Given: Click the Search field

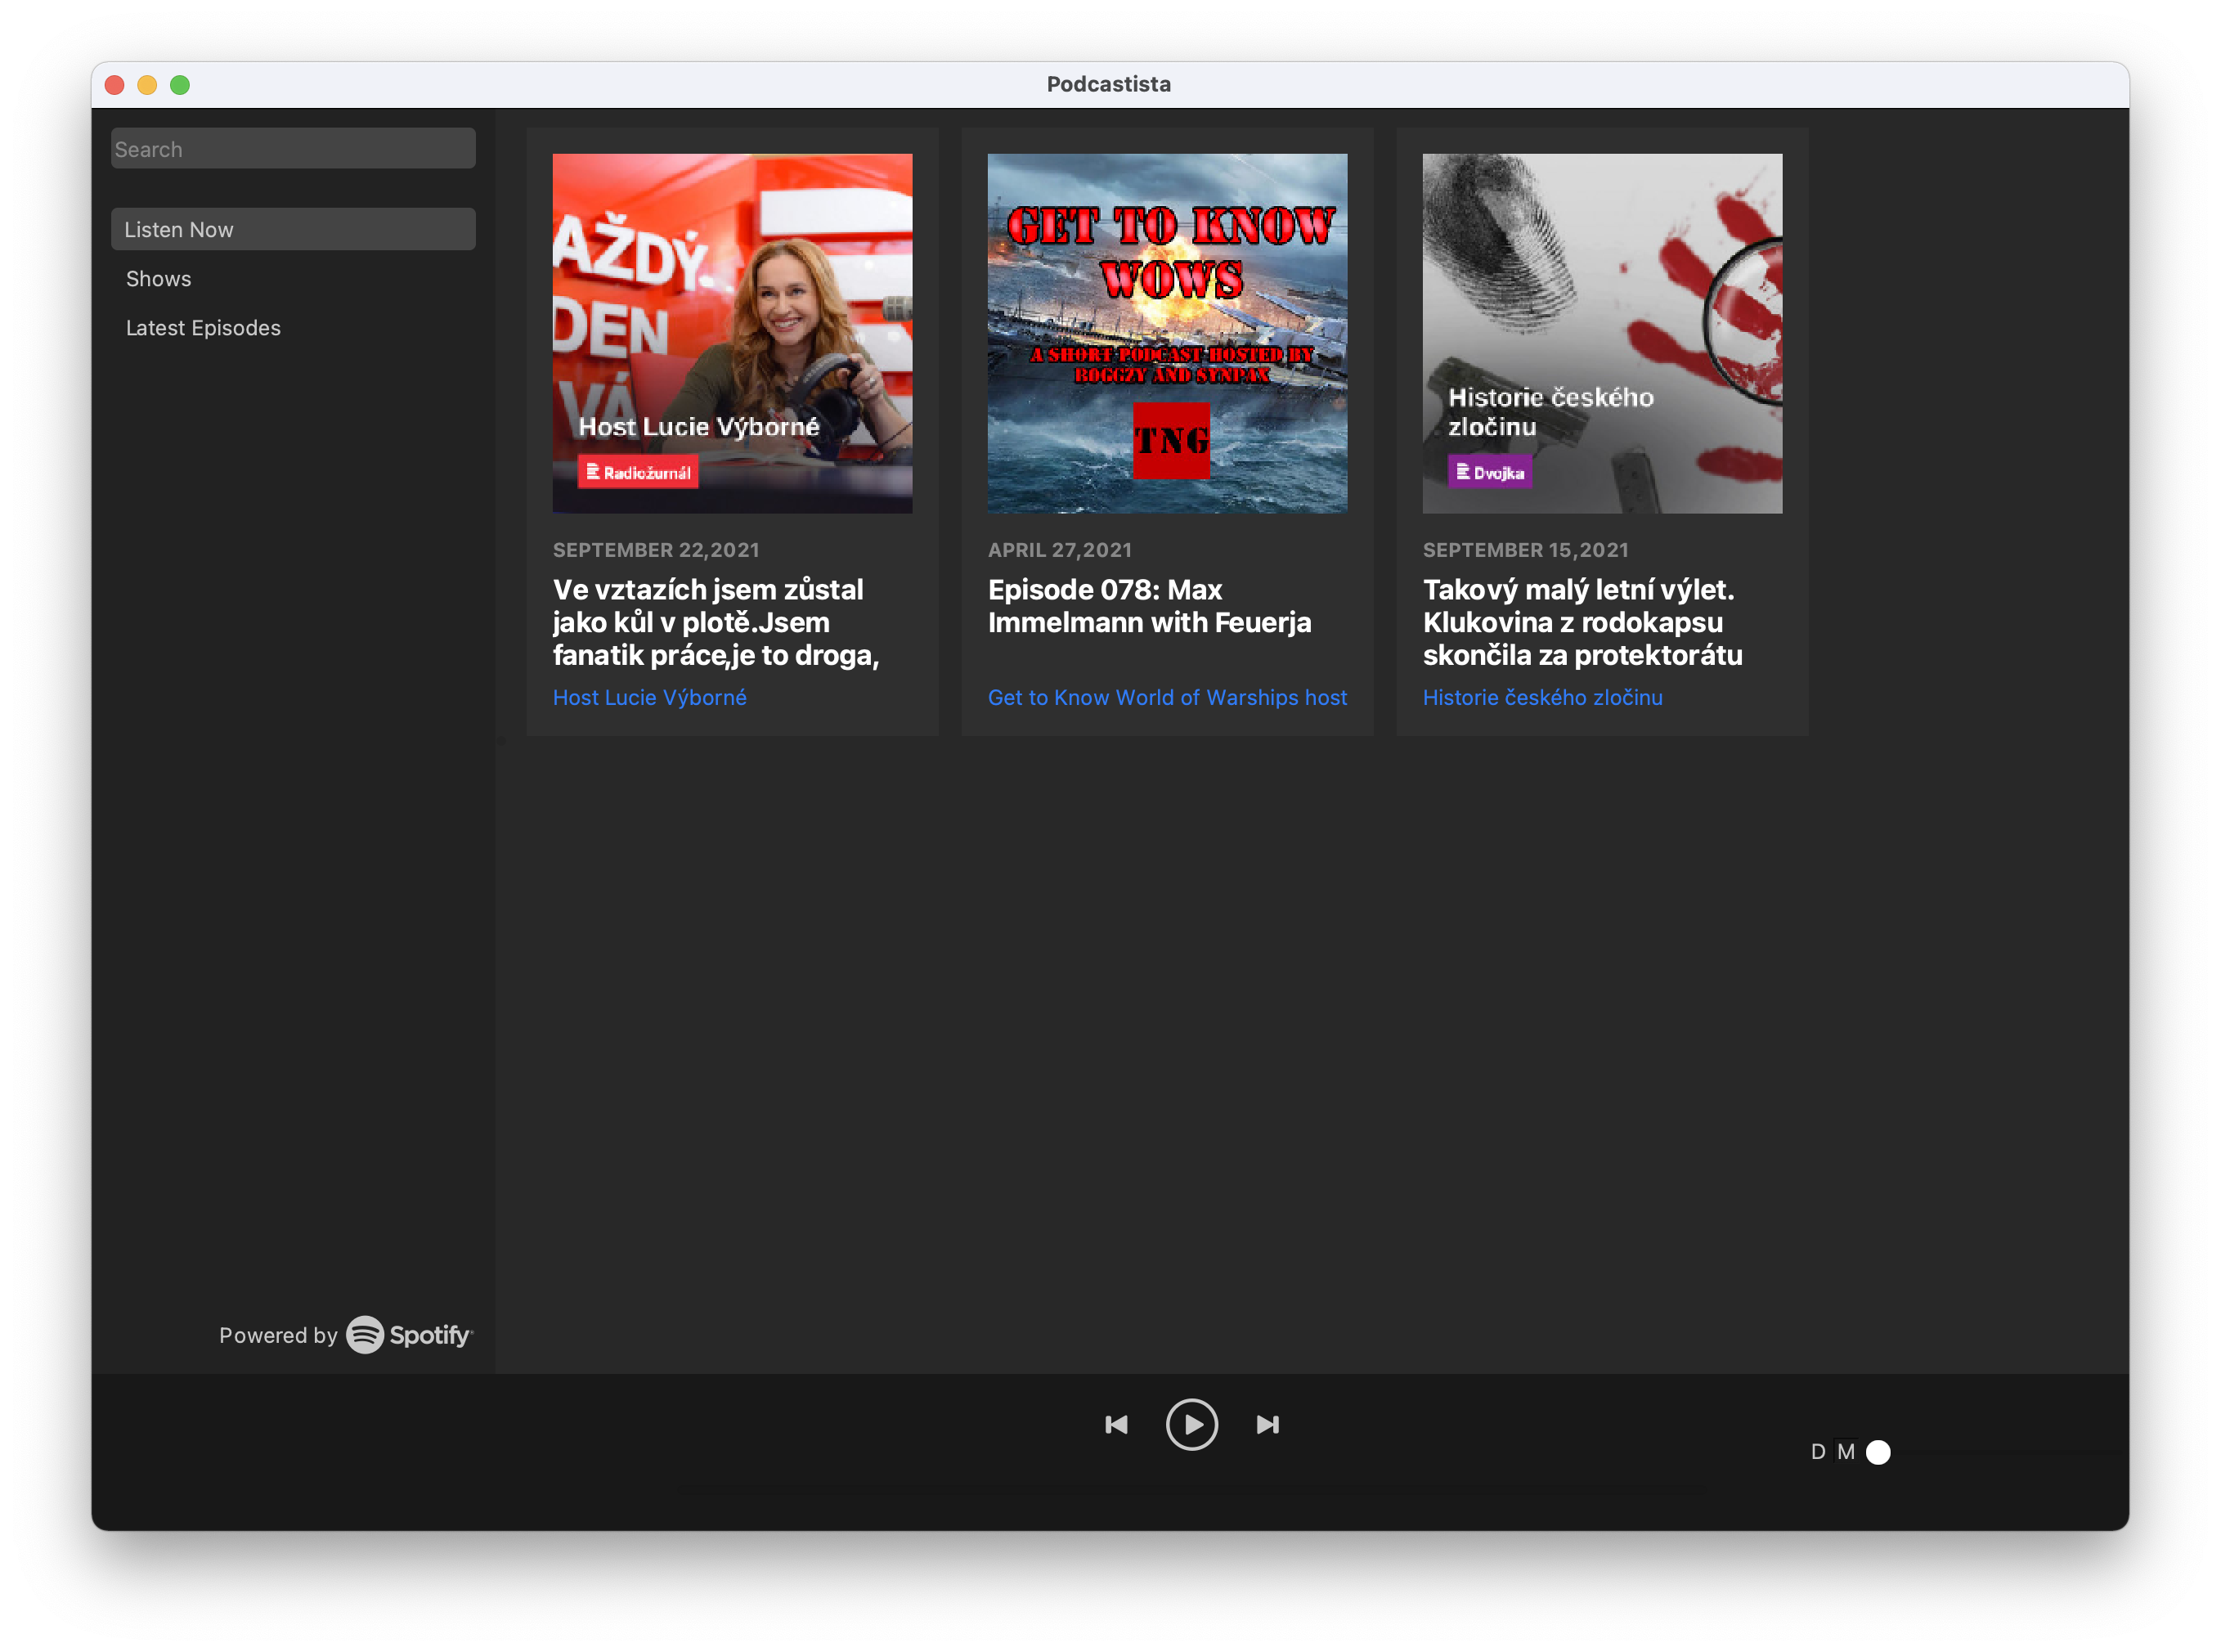Looking at the screenshot, I should click(x=293, y=149).
